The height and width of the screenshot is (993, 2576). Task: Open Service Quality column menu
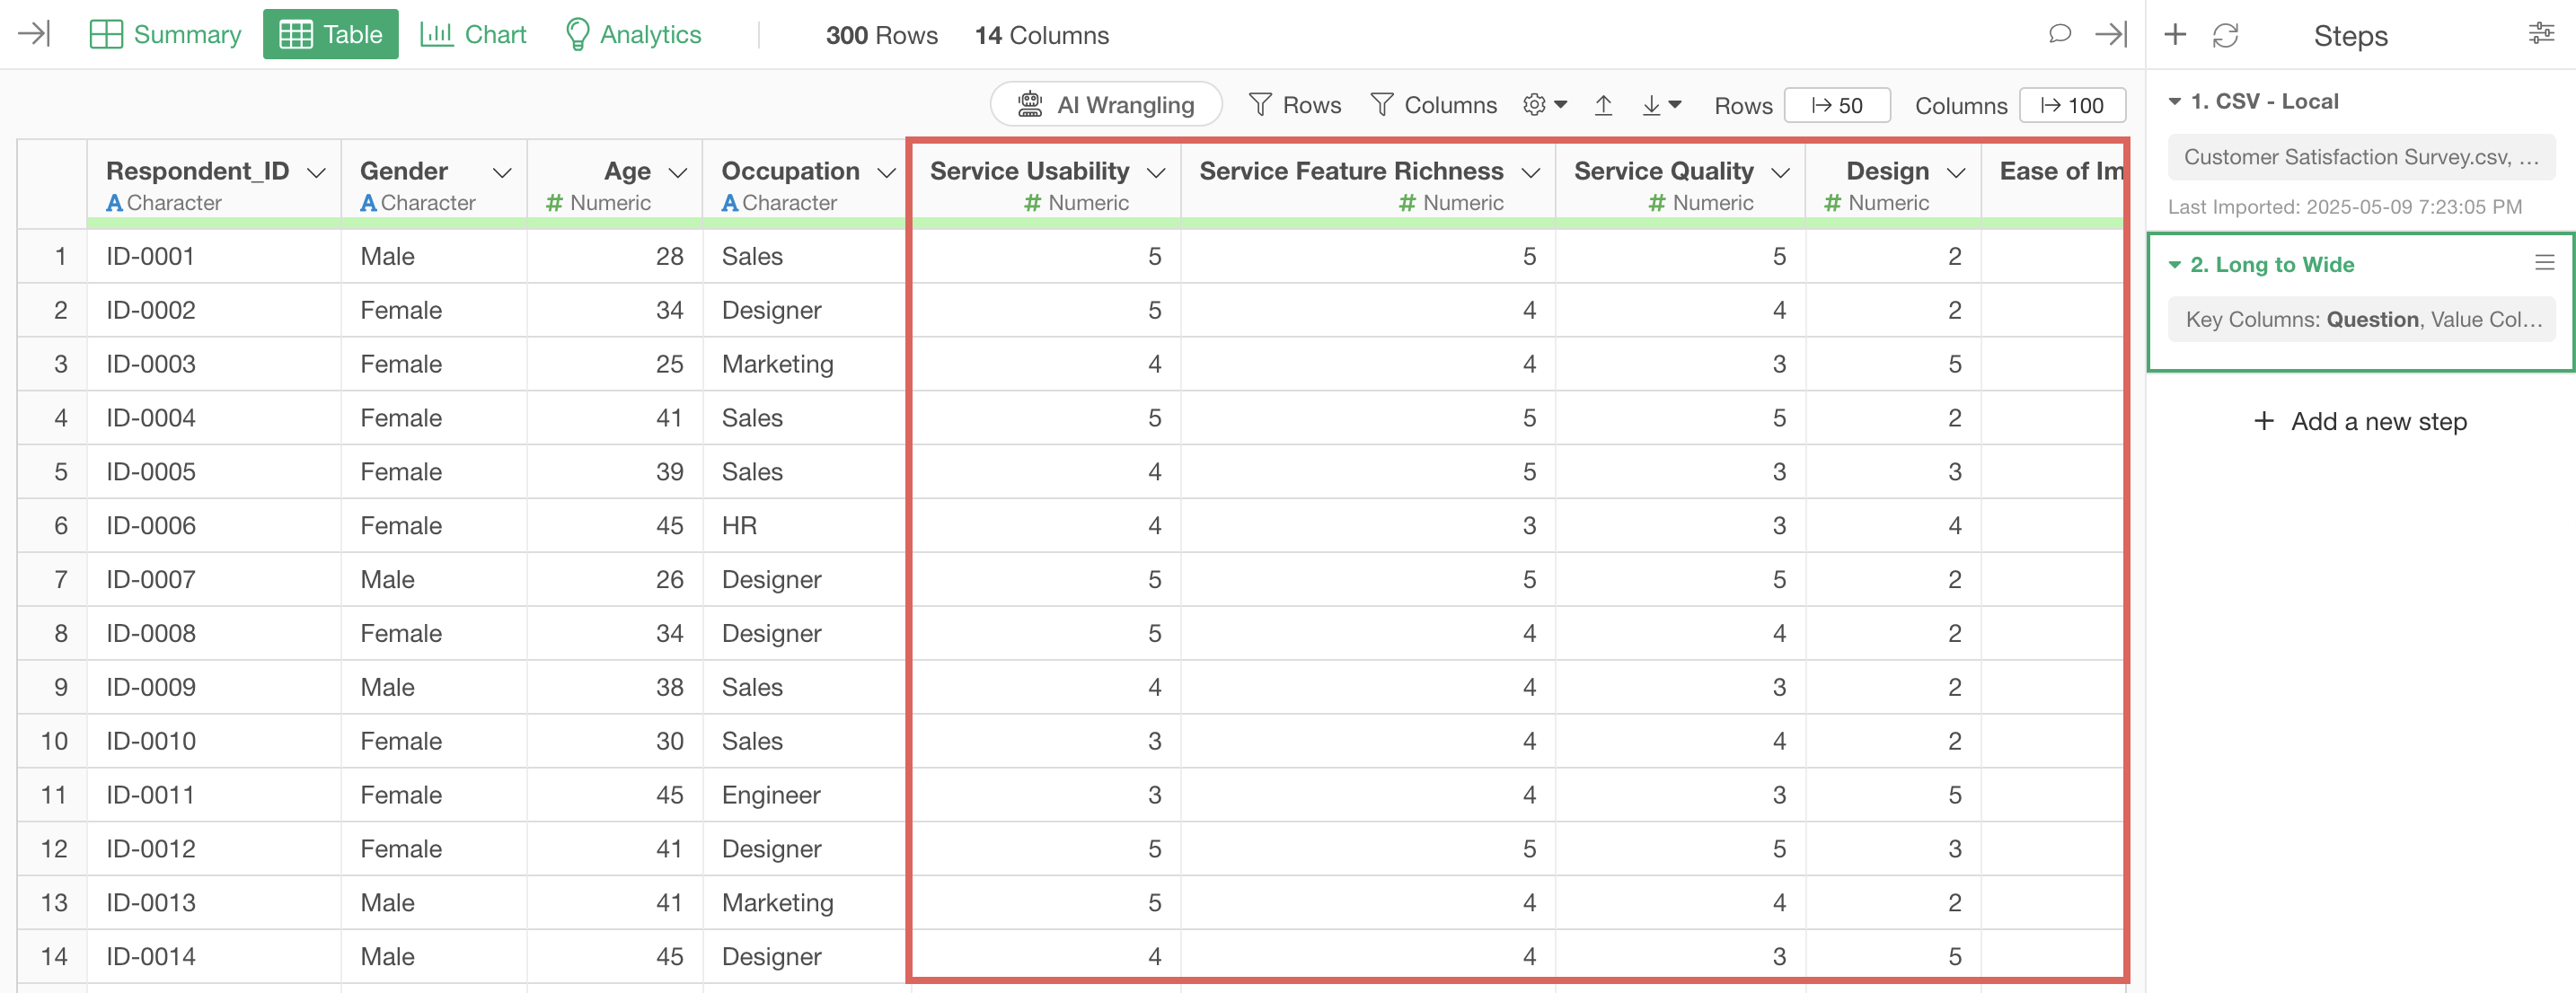pyautogui.click(x=1780, y=172)
